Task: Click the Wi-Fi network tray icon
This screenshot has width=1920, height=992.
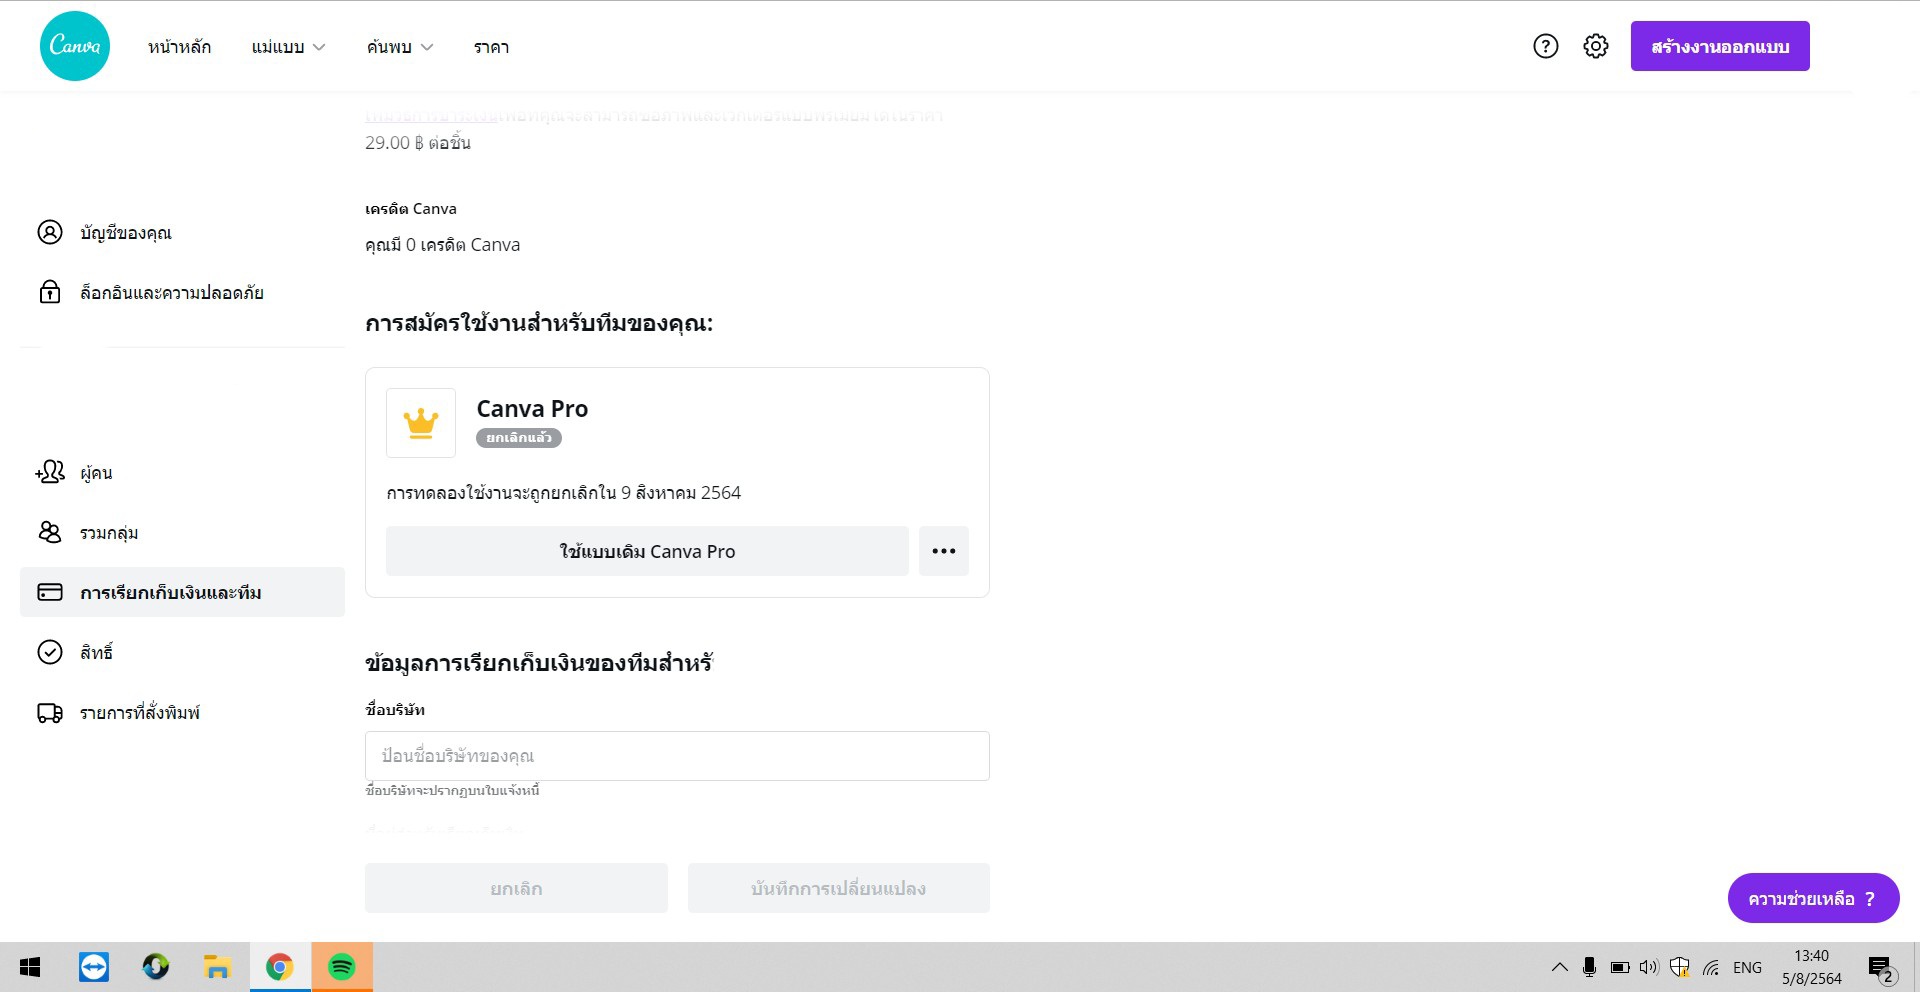Action: (x=1711, y=967)
